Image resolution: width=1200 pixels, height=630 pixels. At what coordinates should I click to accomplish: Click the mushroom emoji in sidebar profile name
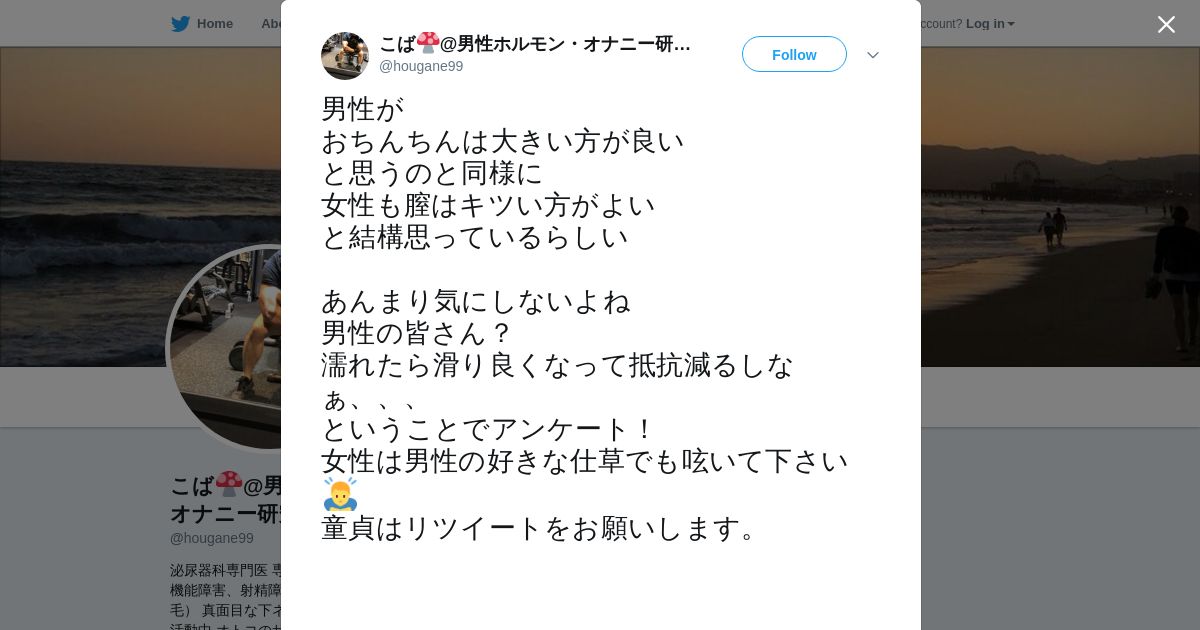229,484
